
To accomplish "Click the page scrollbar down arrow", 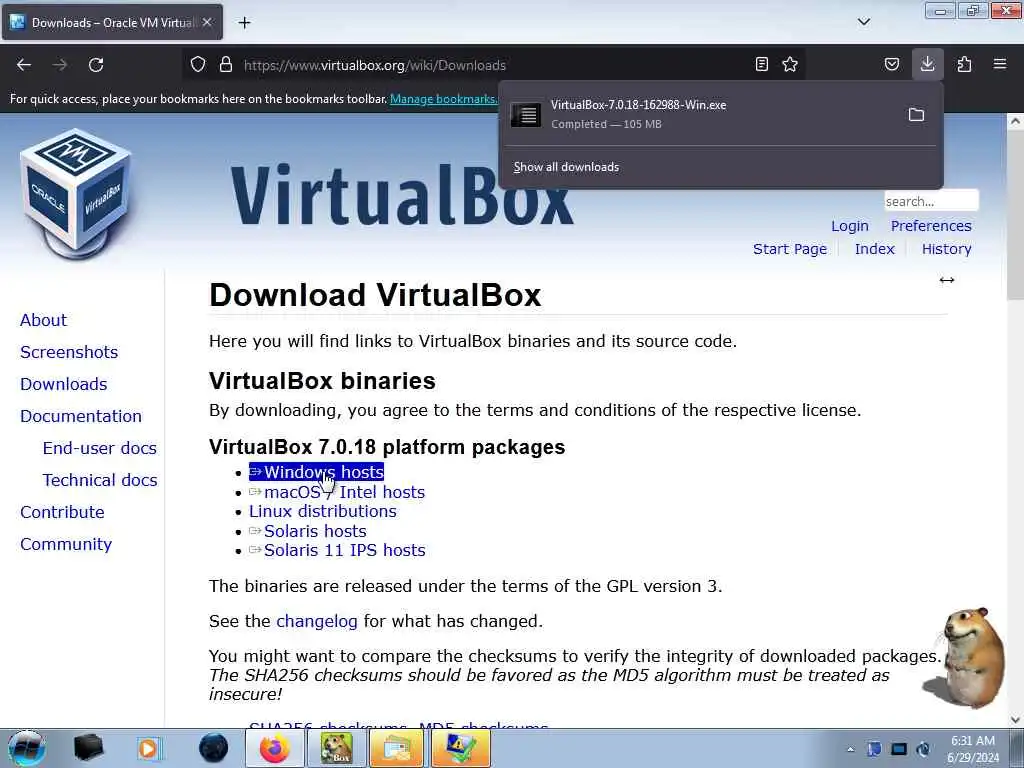I will (x=1015, y=720).
